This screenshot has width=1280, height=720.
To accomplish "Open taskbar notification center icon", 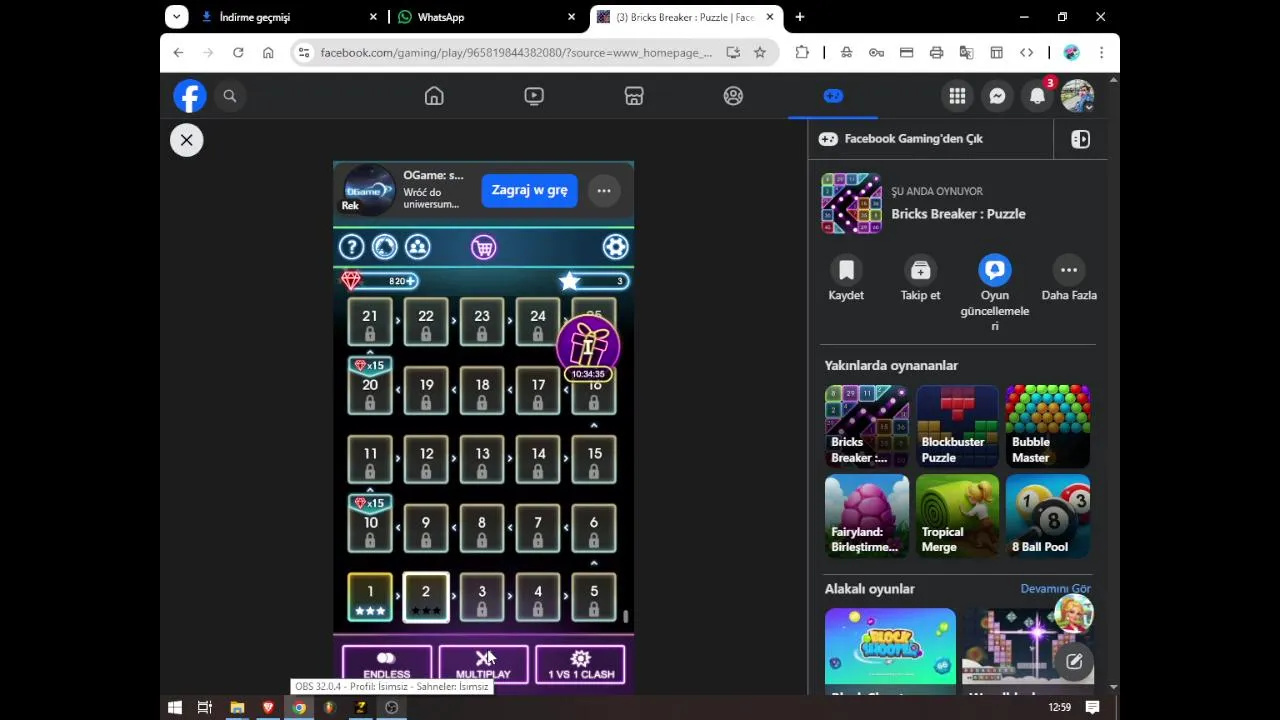I will [1093, 707].
